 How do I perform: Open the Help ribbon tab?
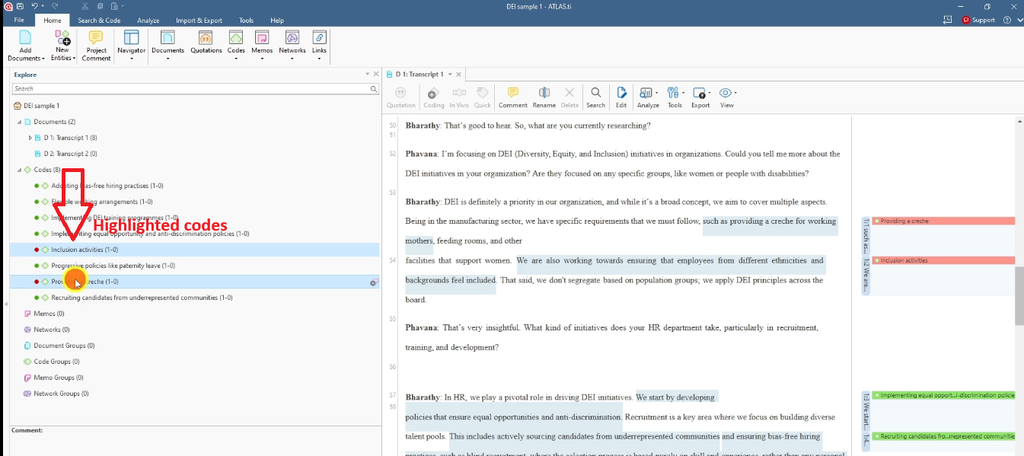[x=277, y=20]
